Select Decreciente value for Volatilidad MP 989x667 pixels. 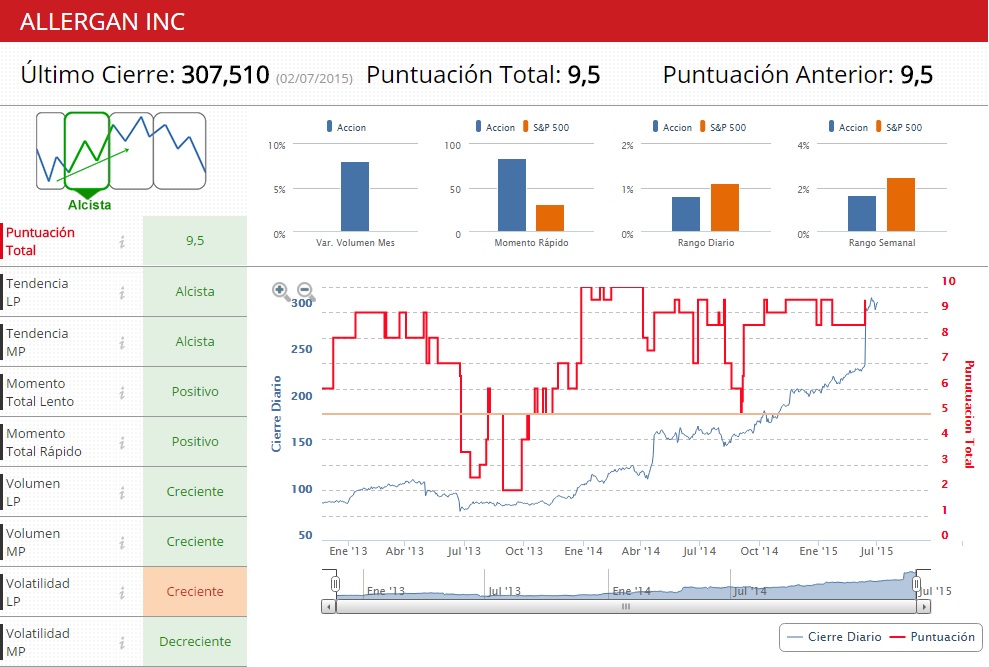[195, 641]
